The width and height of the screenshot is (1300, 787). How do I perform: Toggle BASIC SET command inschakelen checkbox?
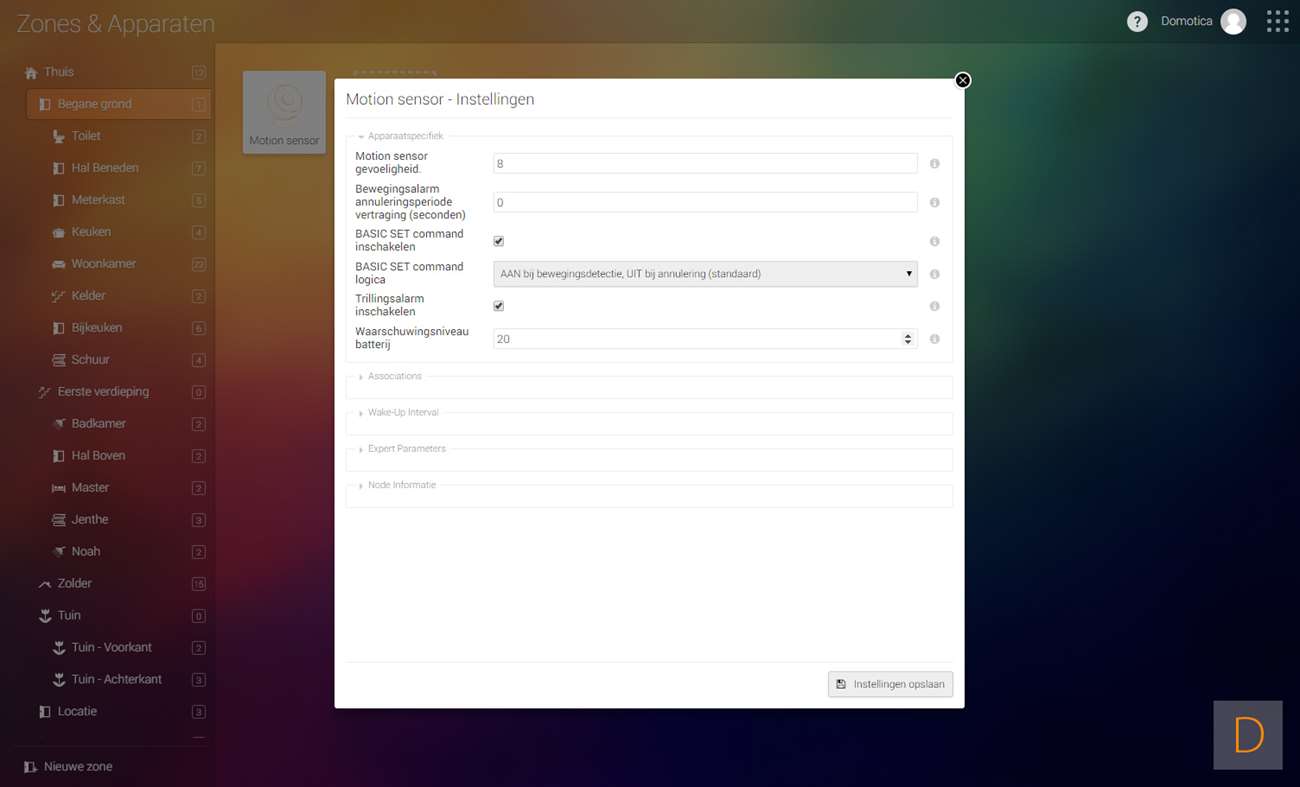(x=499, y=241)
